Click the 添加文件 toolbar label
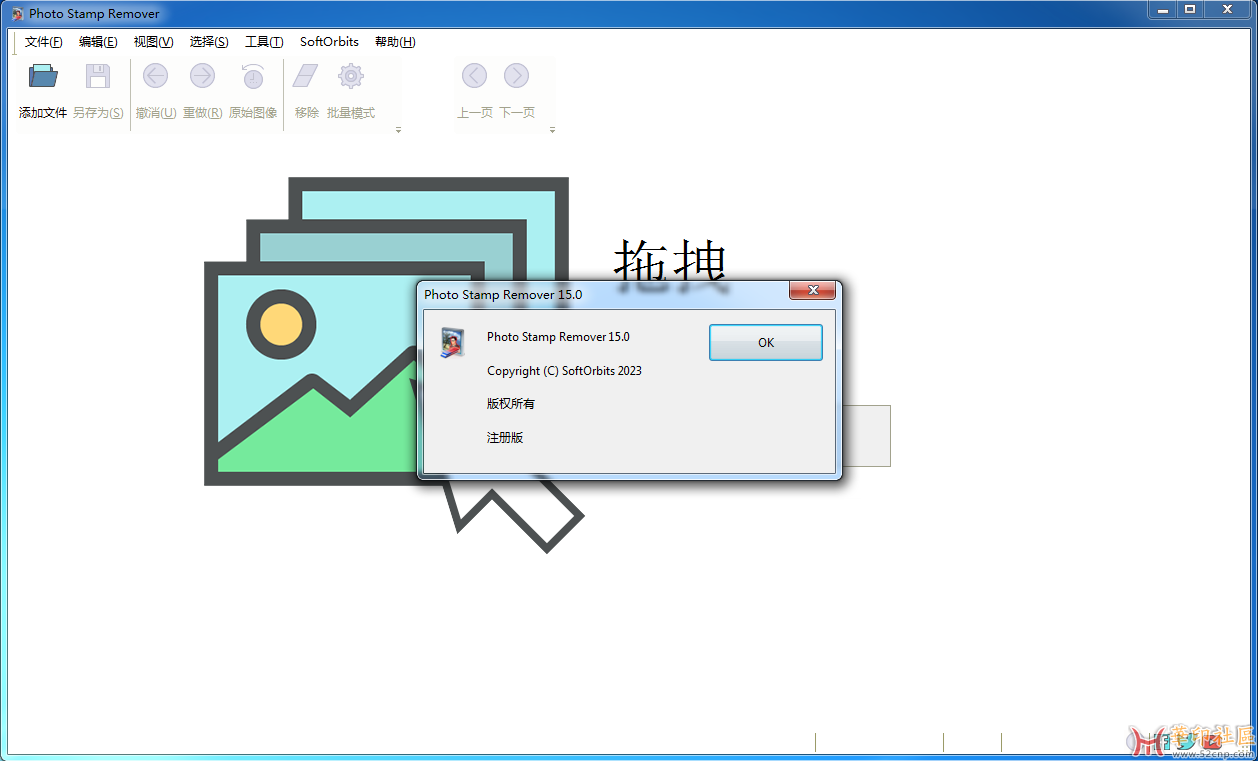This screenshot has width=1258, height=761. 43,113
